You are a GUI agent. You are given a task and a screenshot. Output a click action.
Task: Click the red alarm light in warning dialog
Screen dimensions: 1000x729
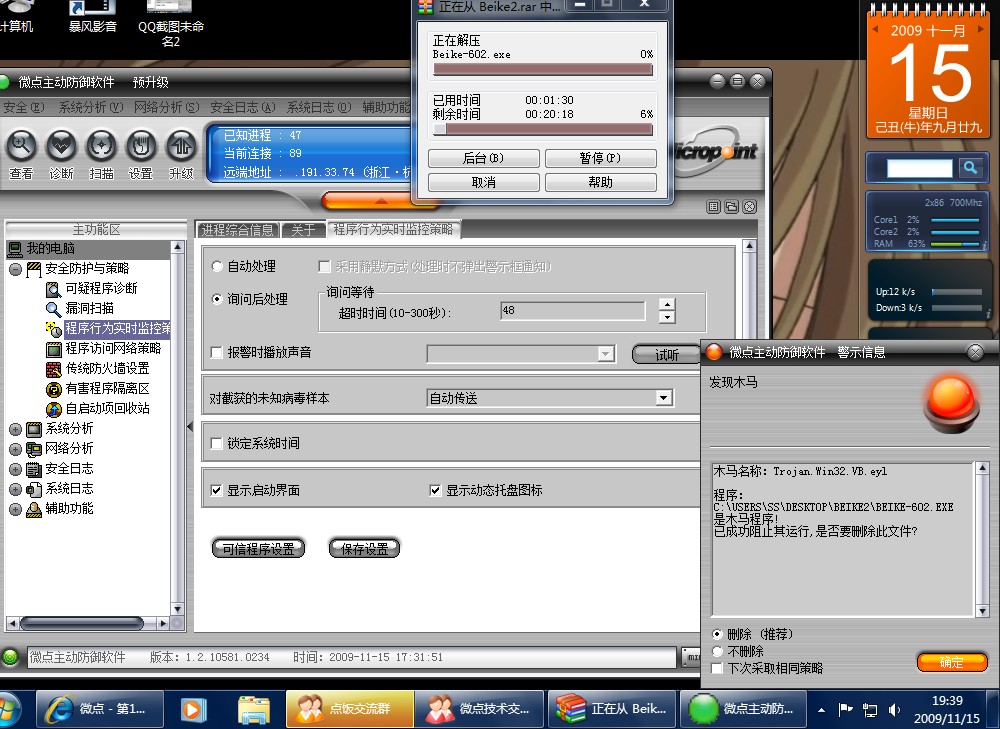coord(952,403)
